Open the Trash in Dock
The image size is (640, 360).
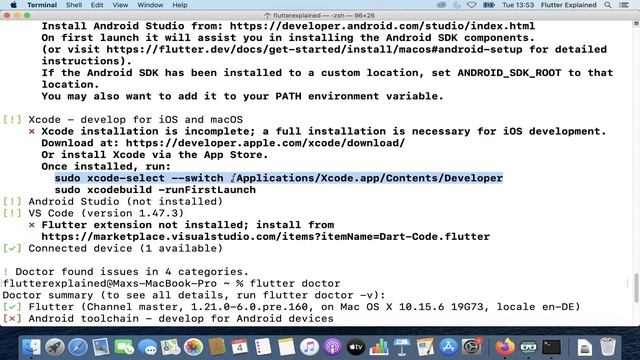(608, 347)
